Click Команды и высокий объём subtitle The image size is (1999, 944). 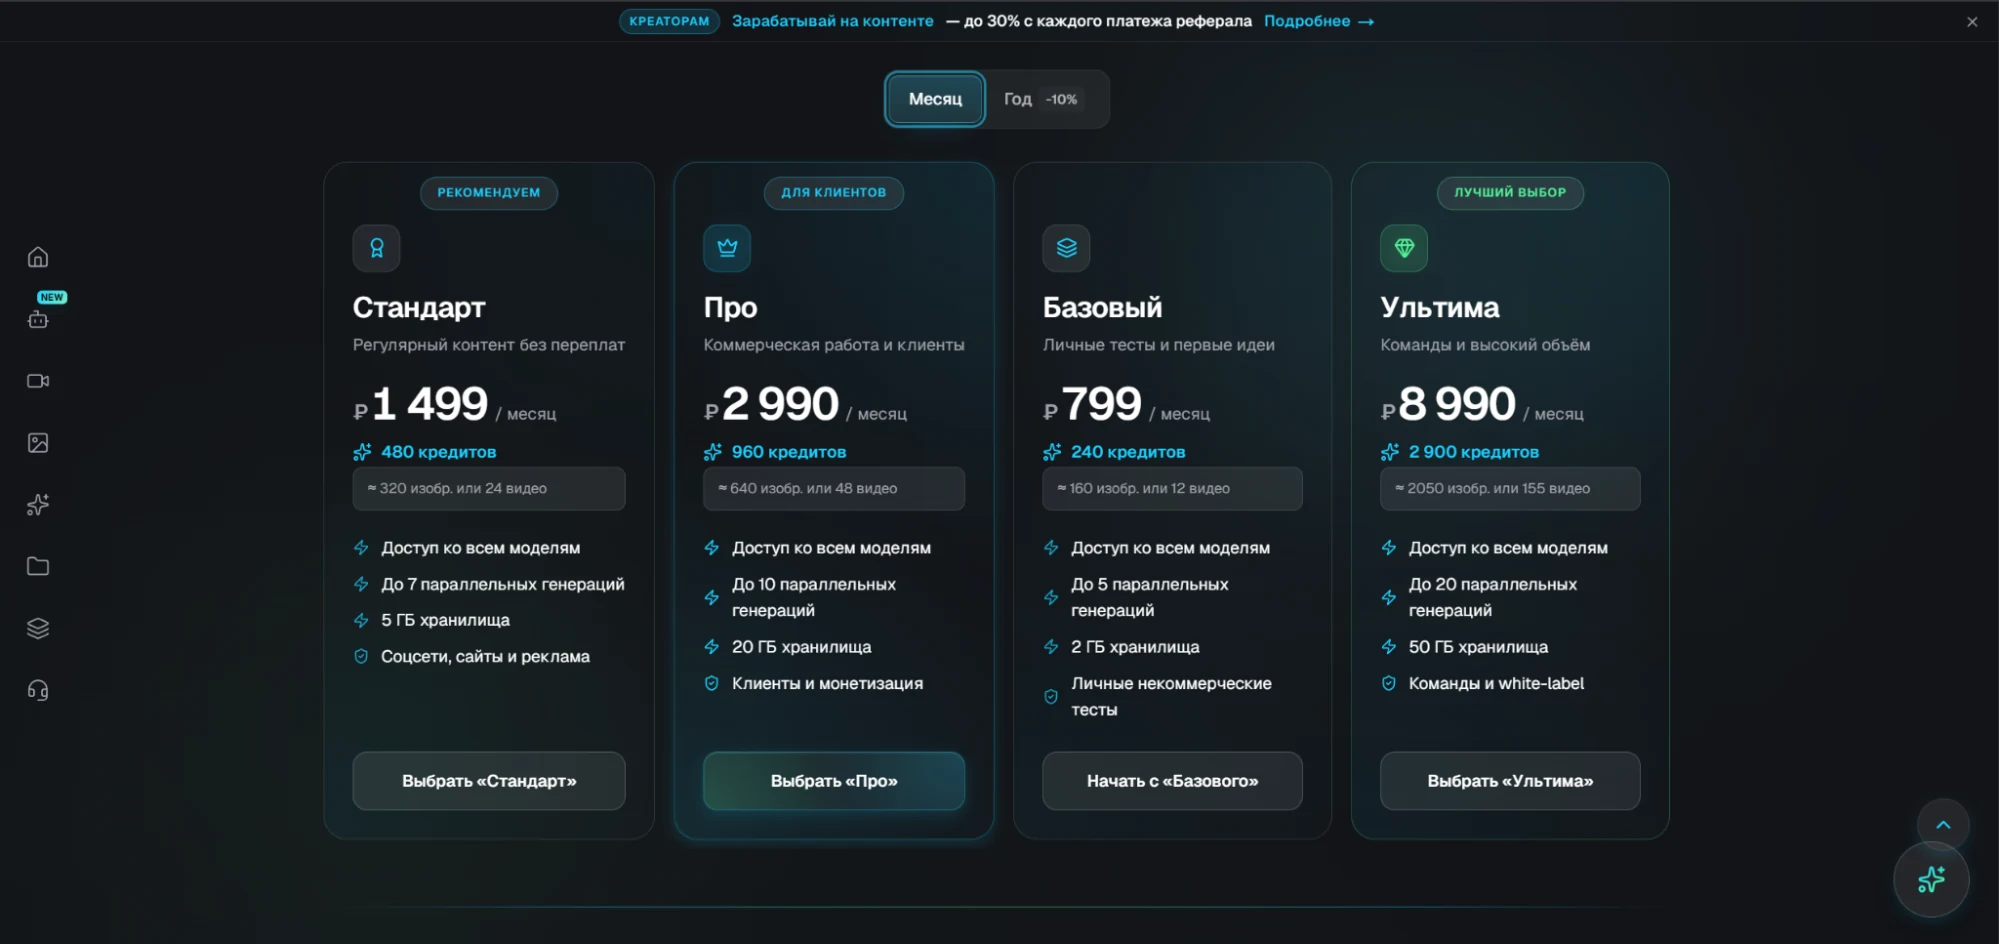click(1485, 345)
